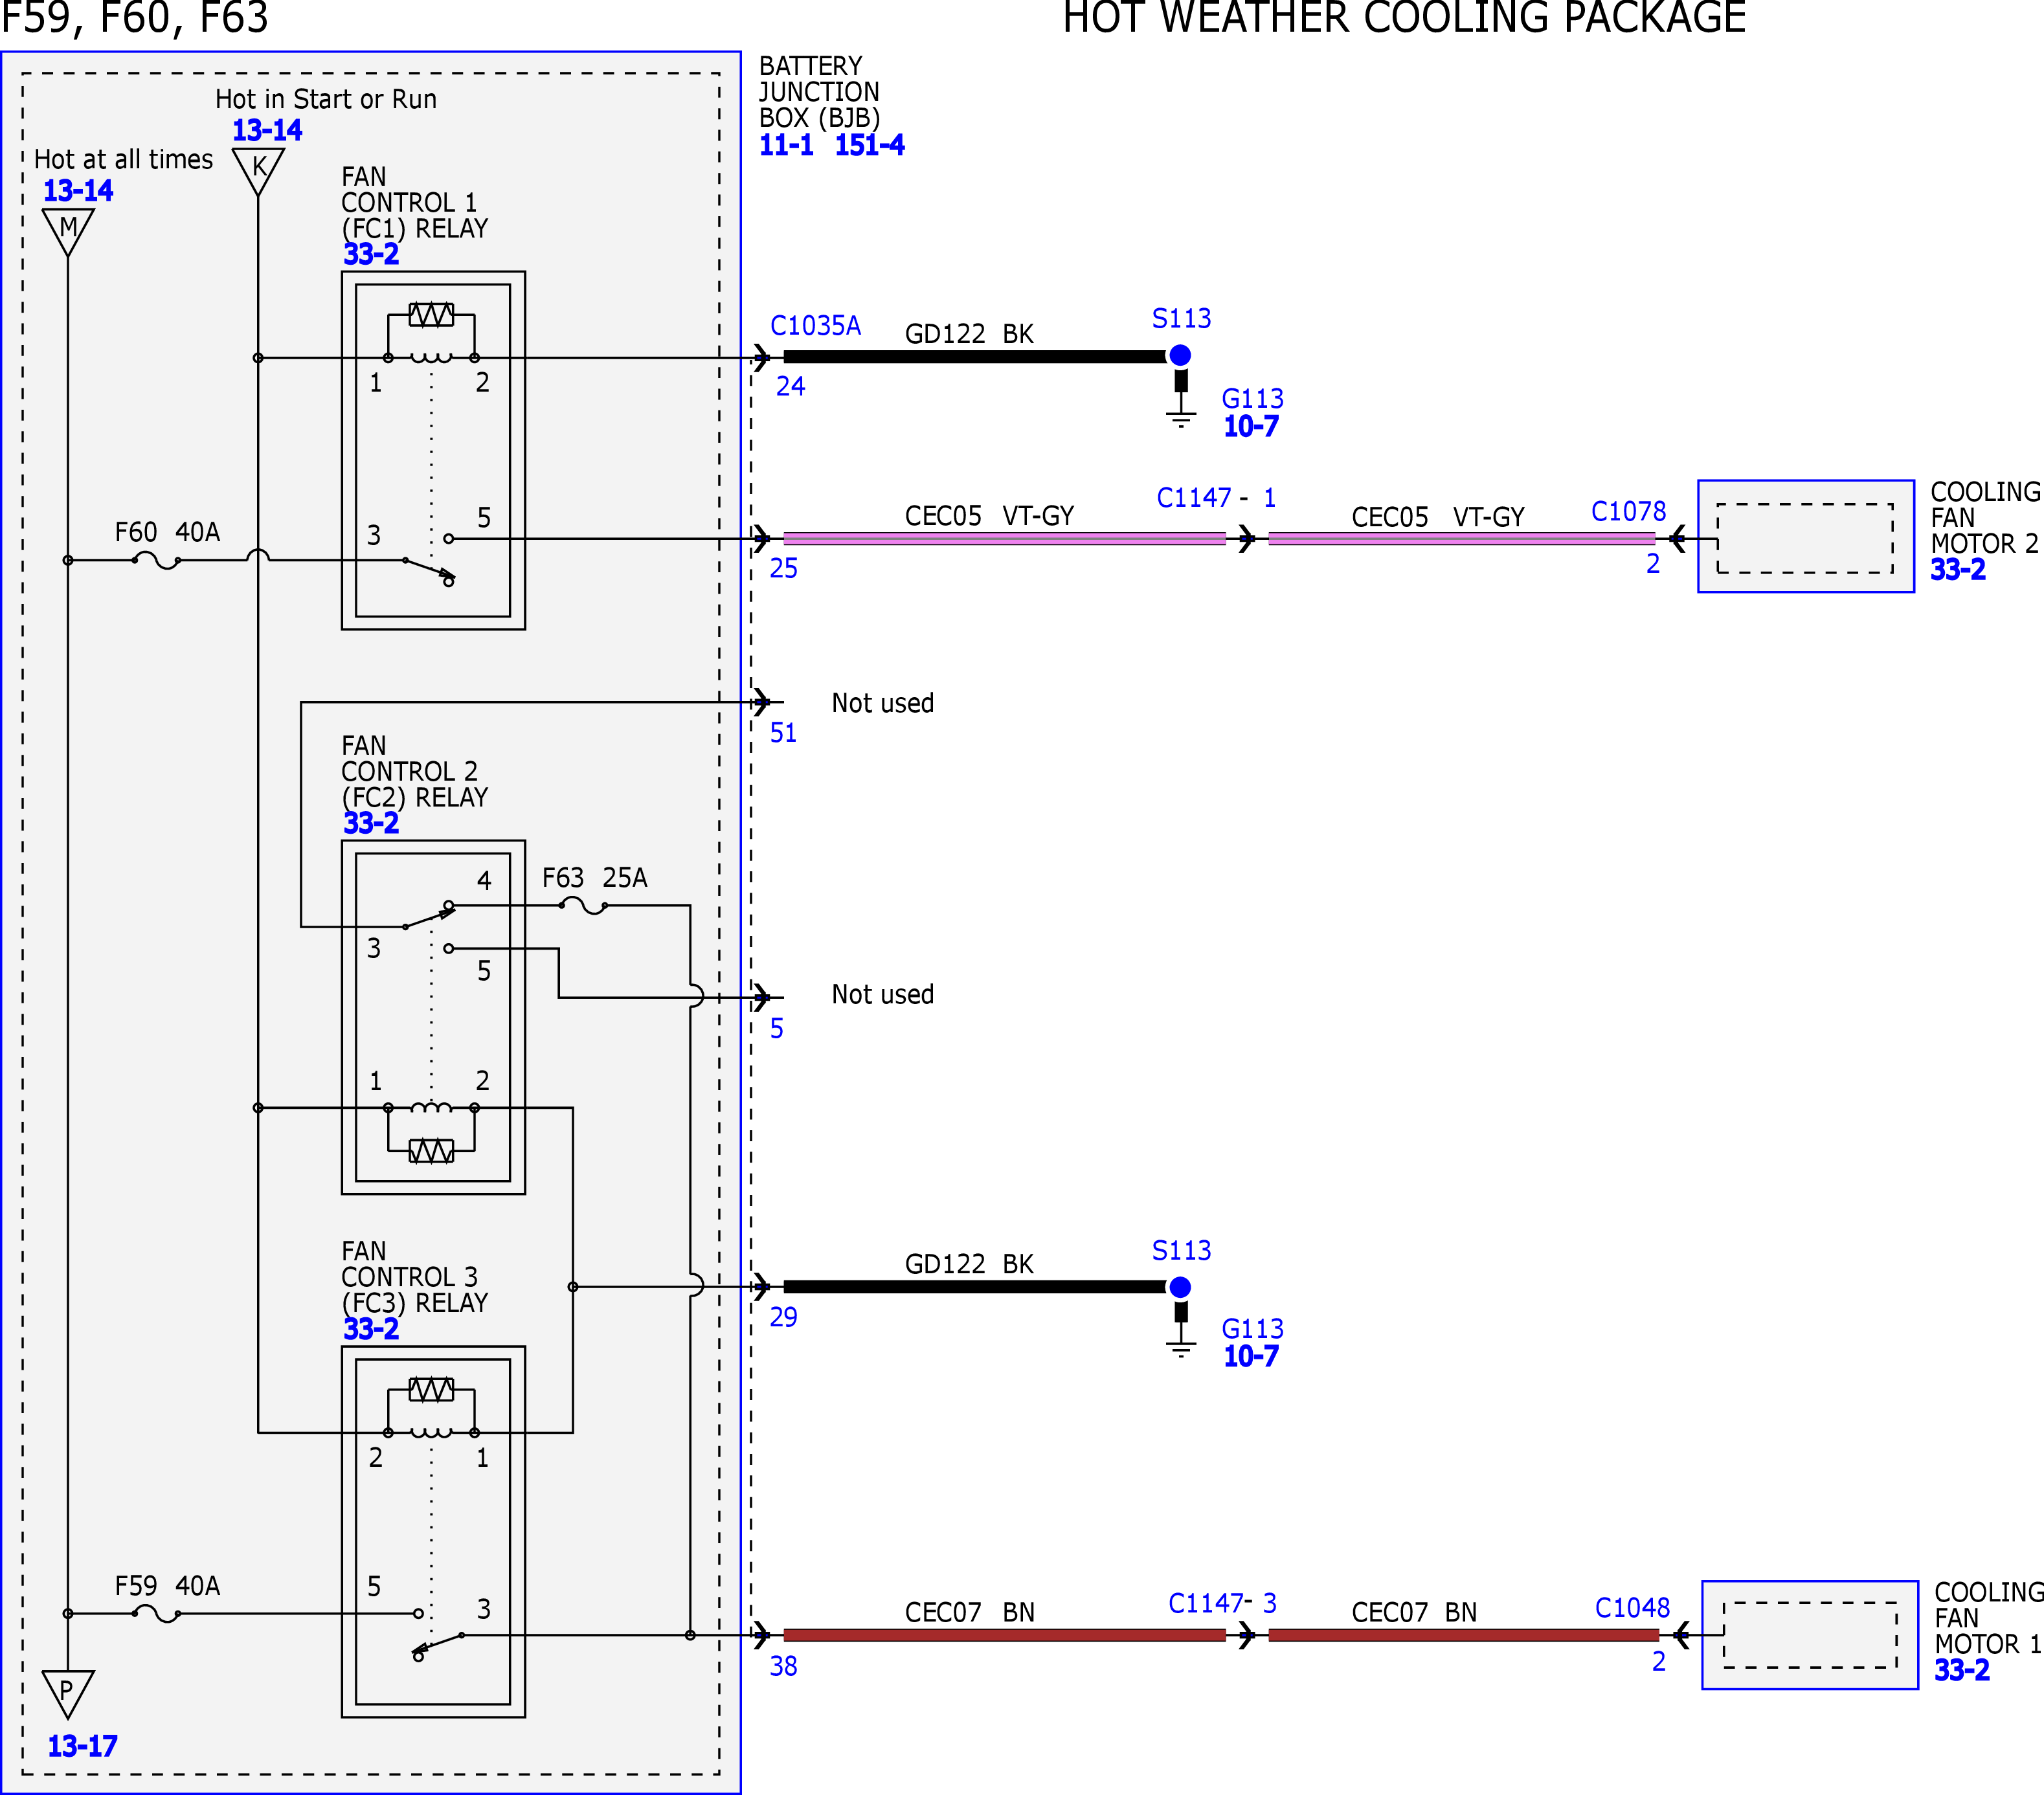
Task: Open the 151-4 Battery Junction Box link
Action: tap(869, 145)
